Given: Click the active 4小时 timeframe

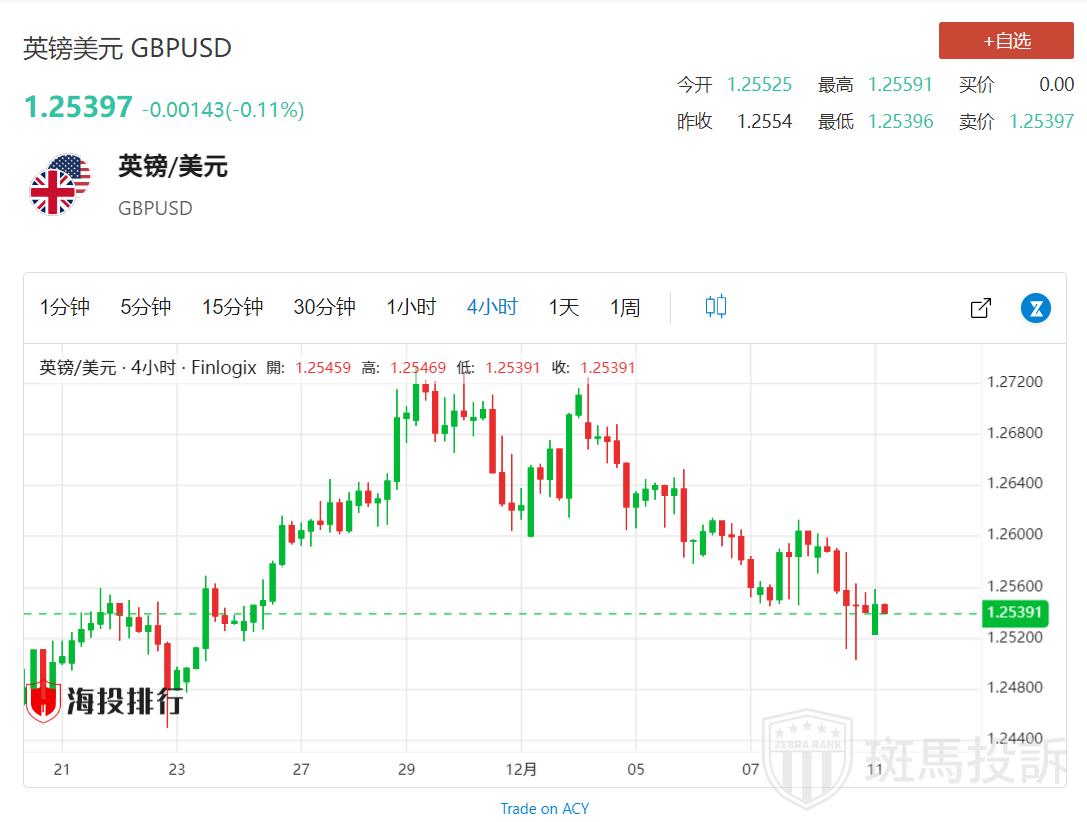Looking at the screenshot, I should pos(492,307).
